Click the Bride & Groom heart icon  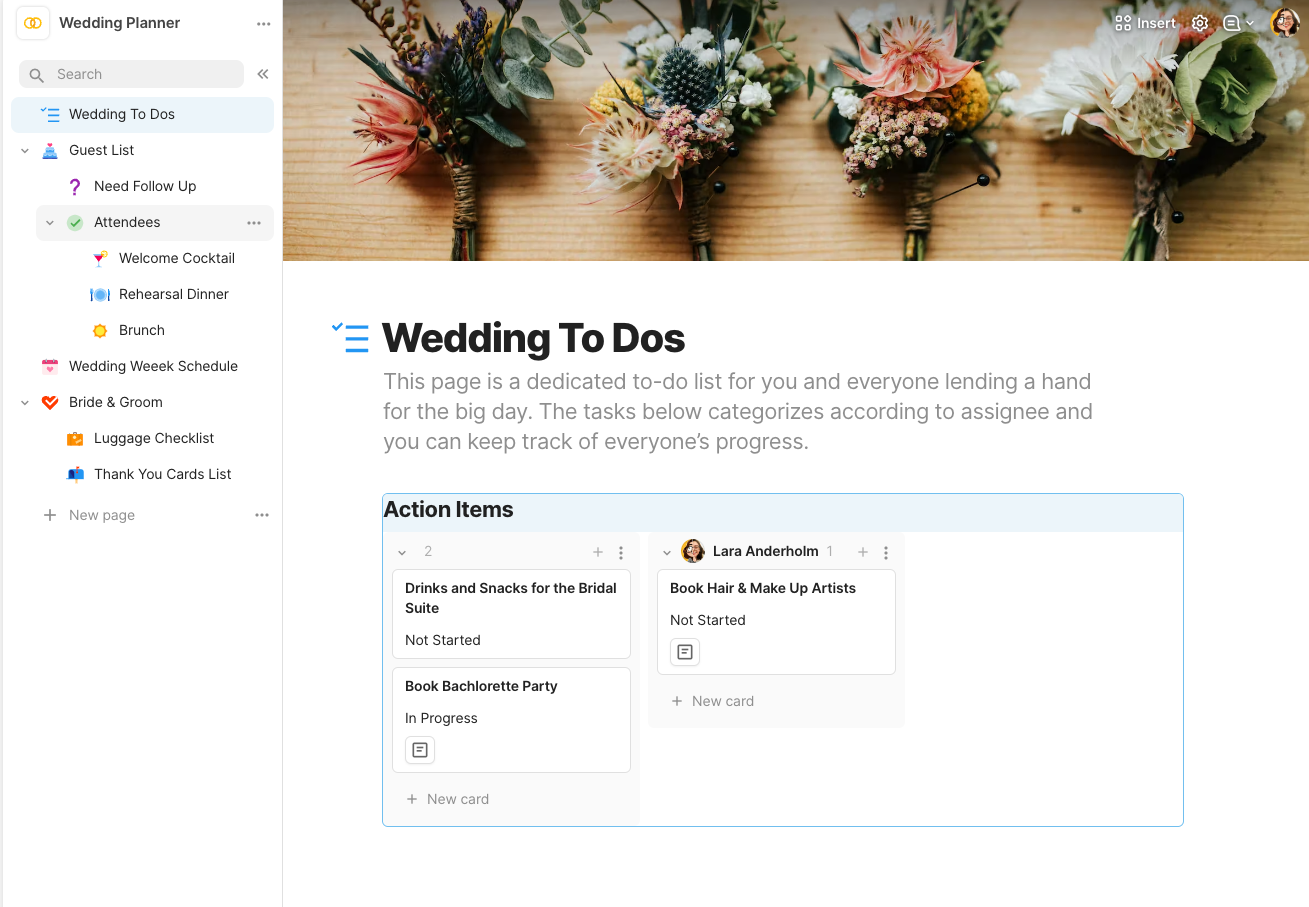pos(50,402)
